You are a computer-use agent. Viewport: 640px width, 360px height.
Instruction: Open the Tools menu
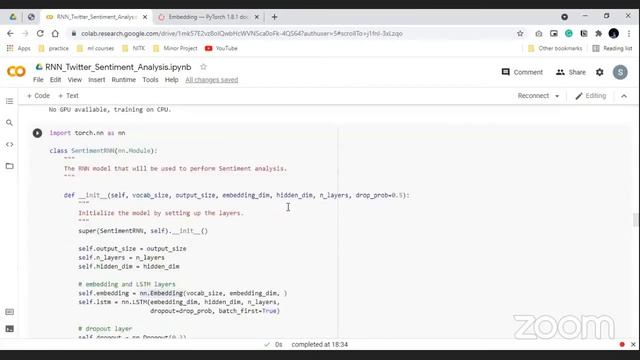click(150, 80)
